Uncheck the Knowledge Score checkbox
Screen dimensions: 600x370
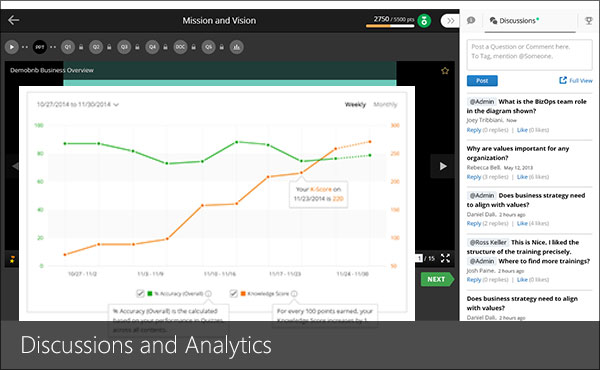click(x=233, y=293)
